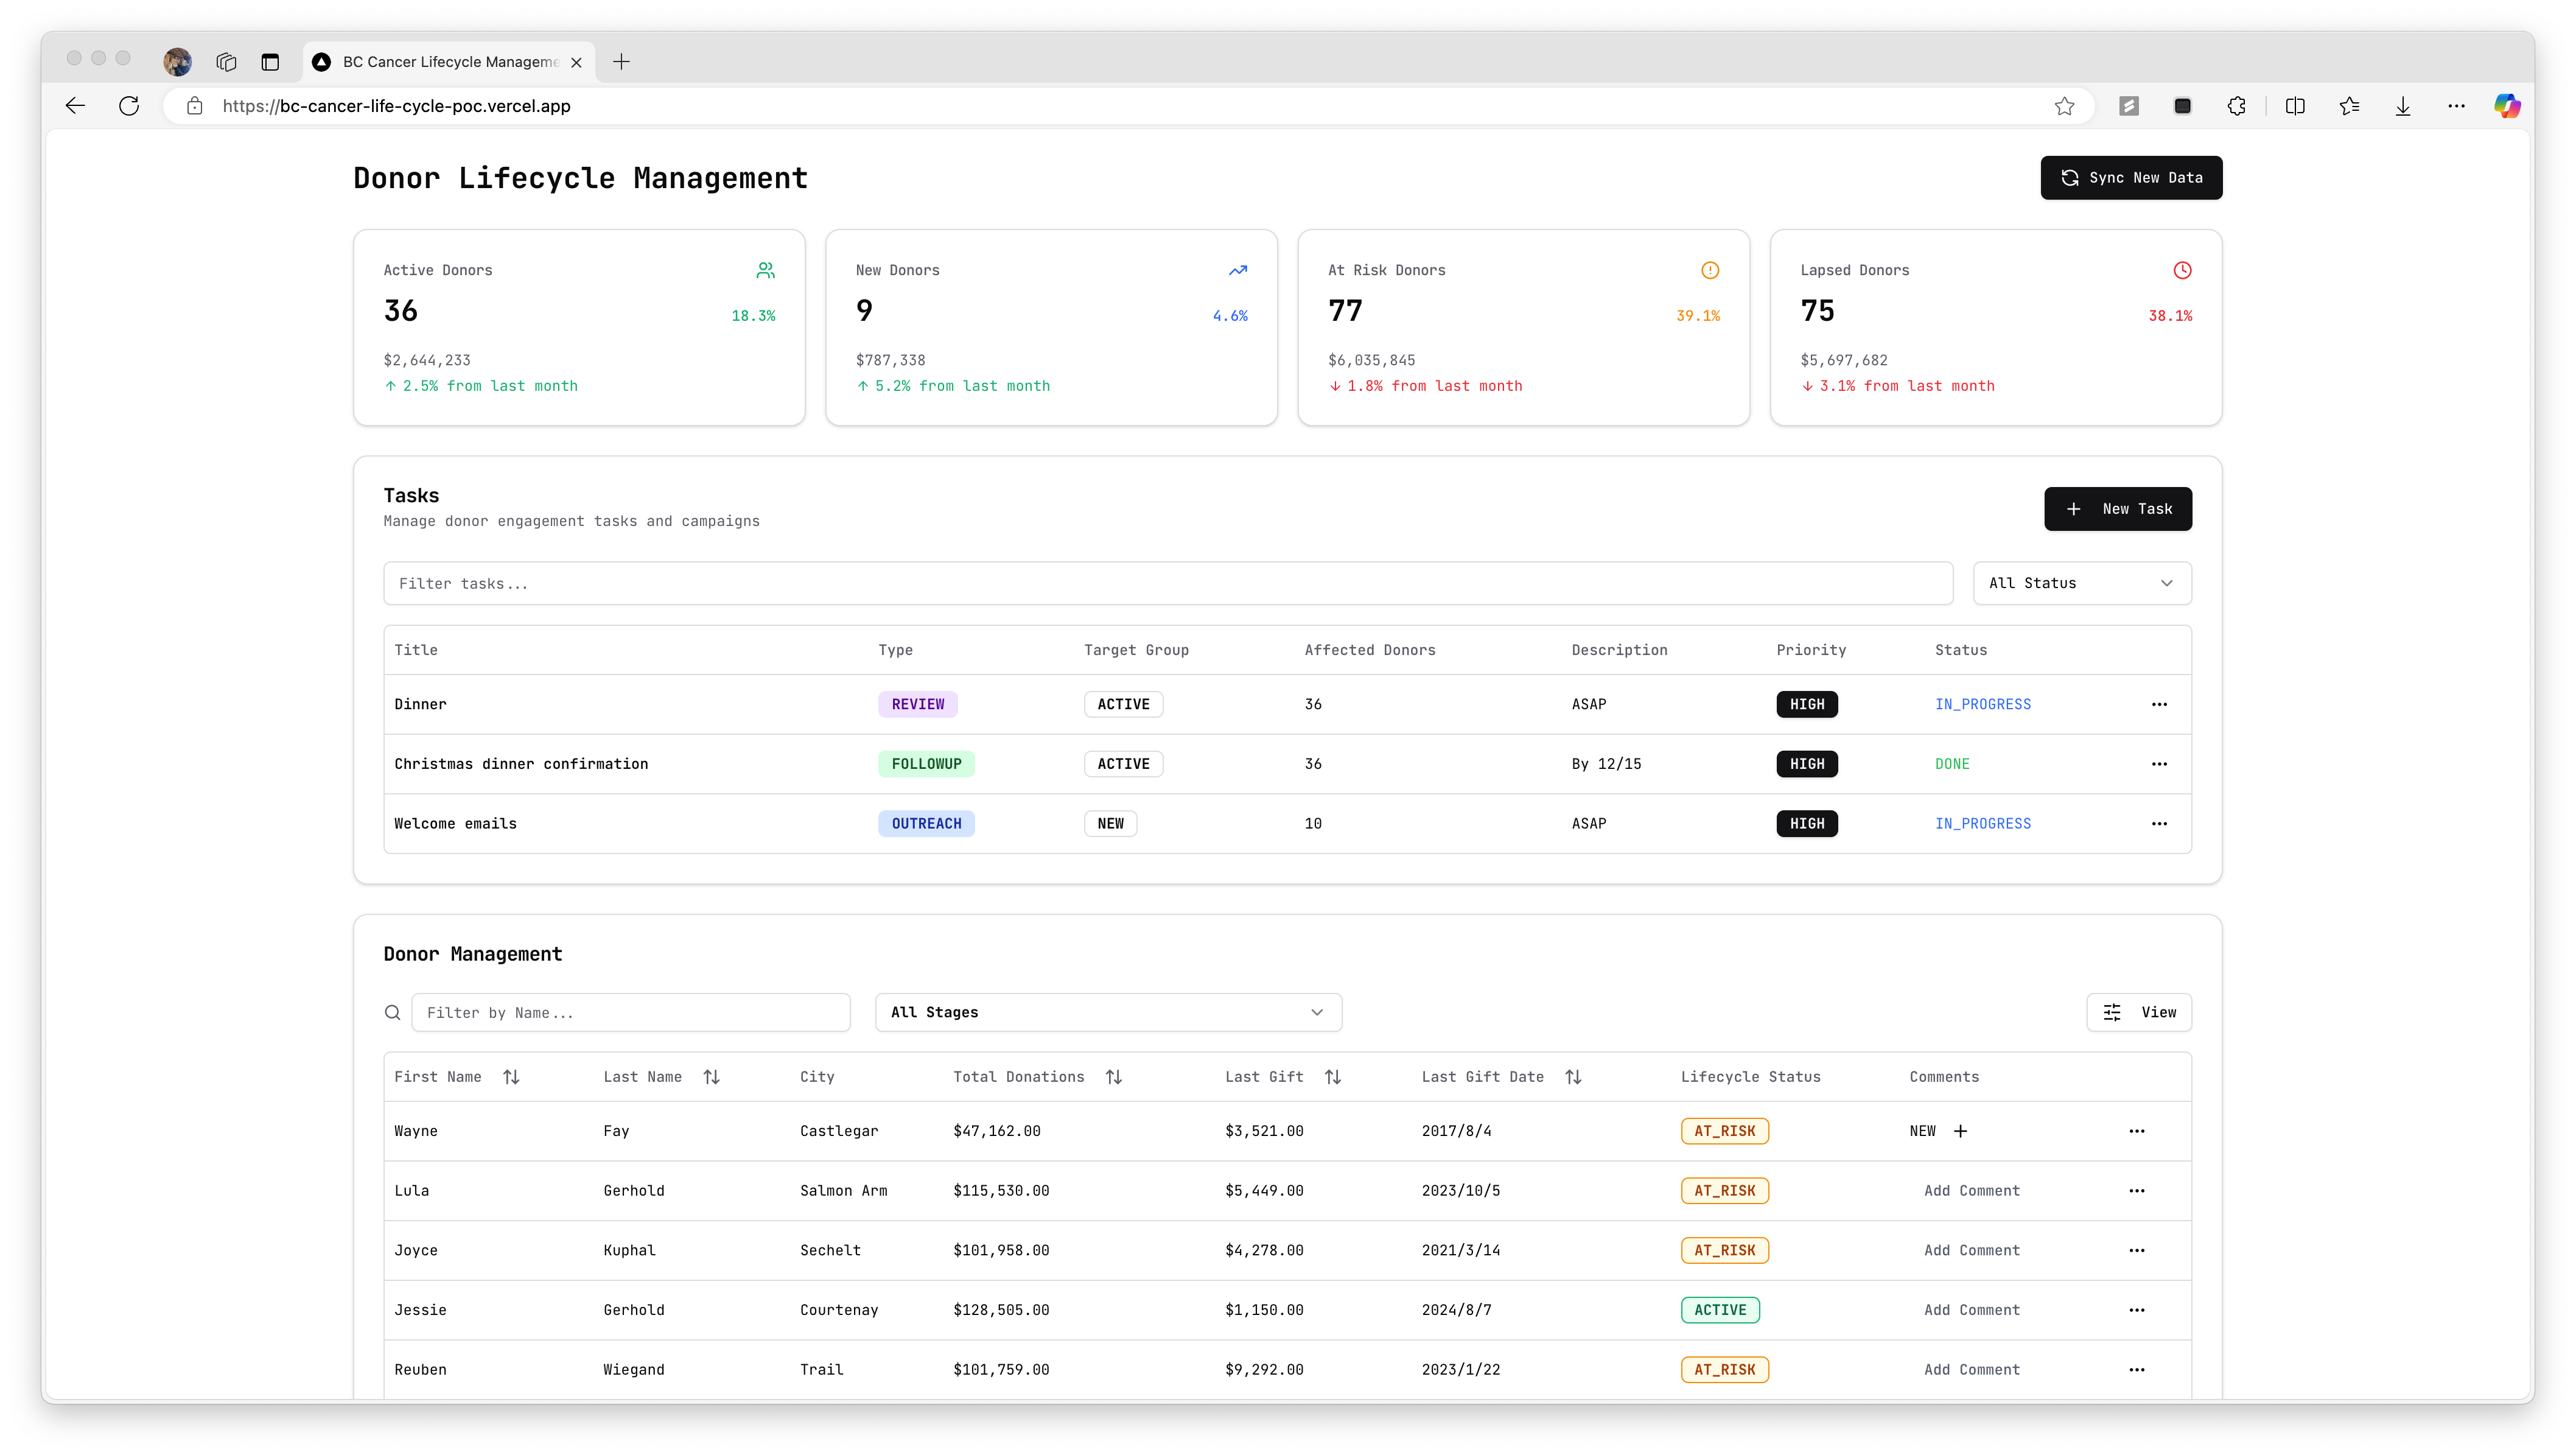Click the Sync New Data button

[2131, 178]
